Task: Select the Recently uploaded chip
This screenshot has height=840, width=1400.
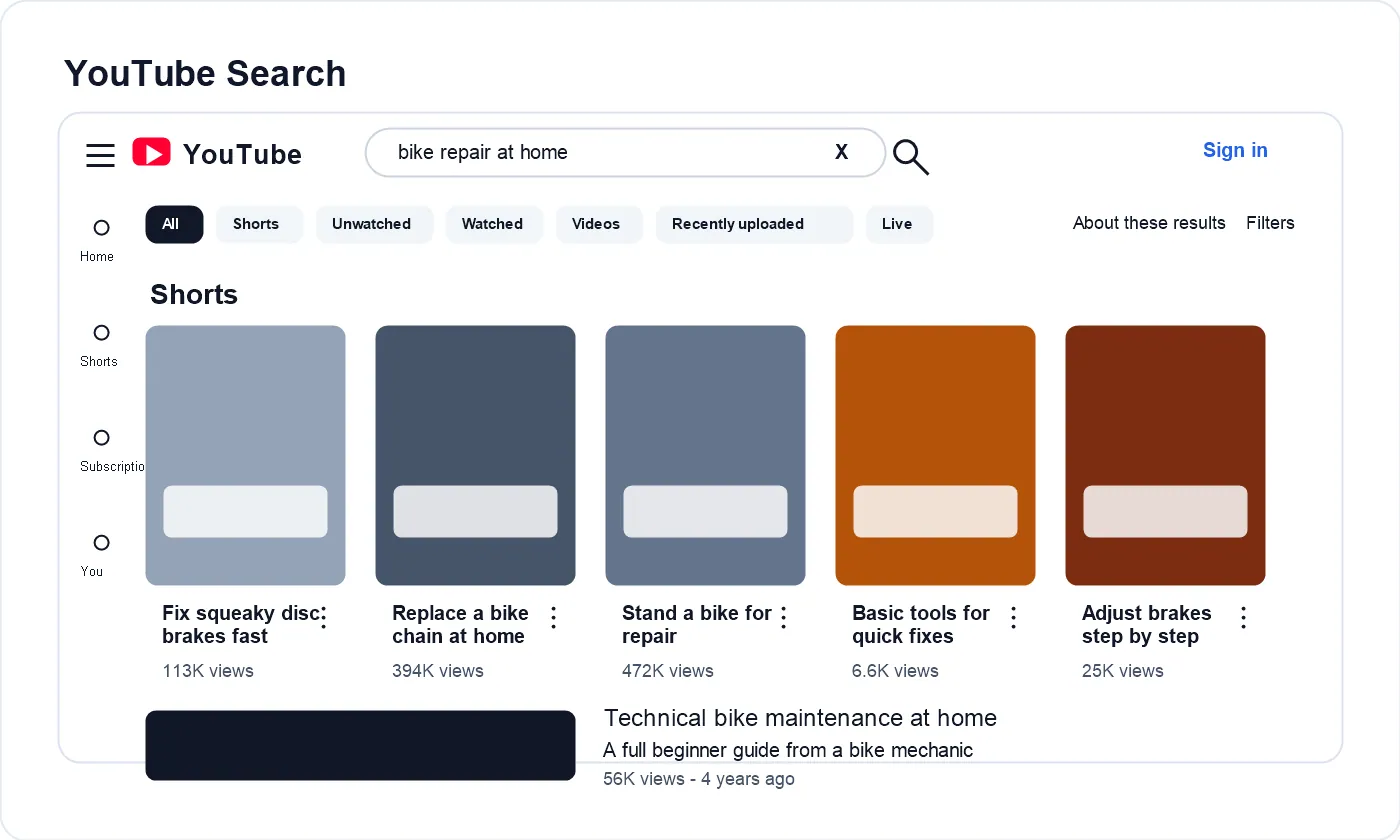Action: coord(754,224)
